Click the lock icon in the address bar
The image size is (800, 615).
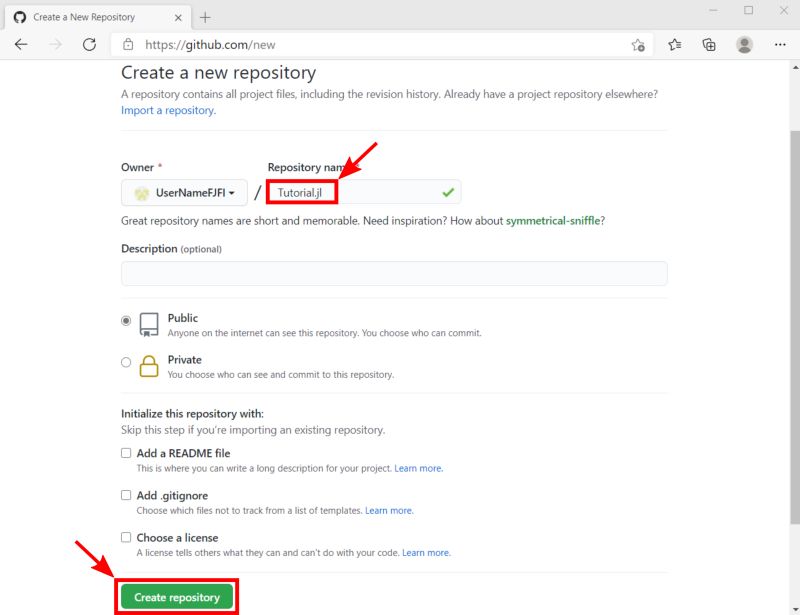128,44
